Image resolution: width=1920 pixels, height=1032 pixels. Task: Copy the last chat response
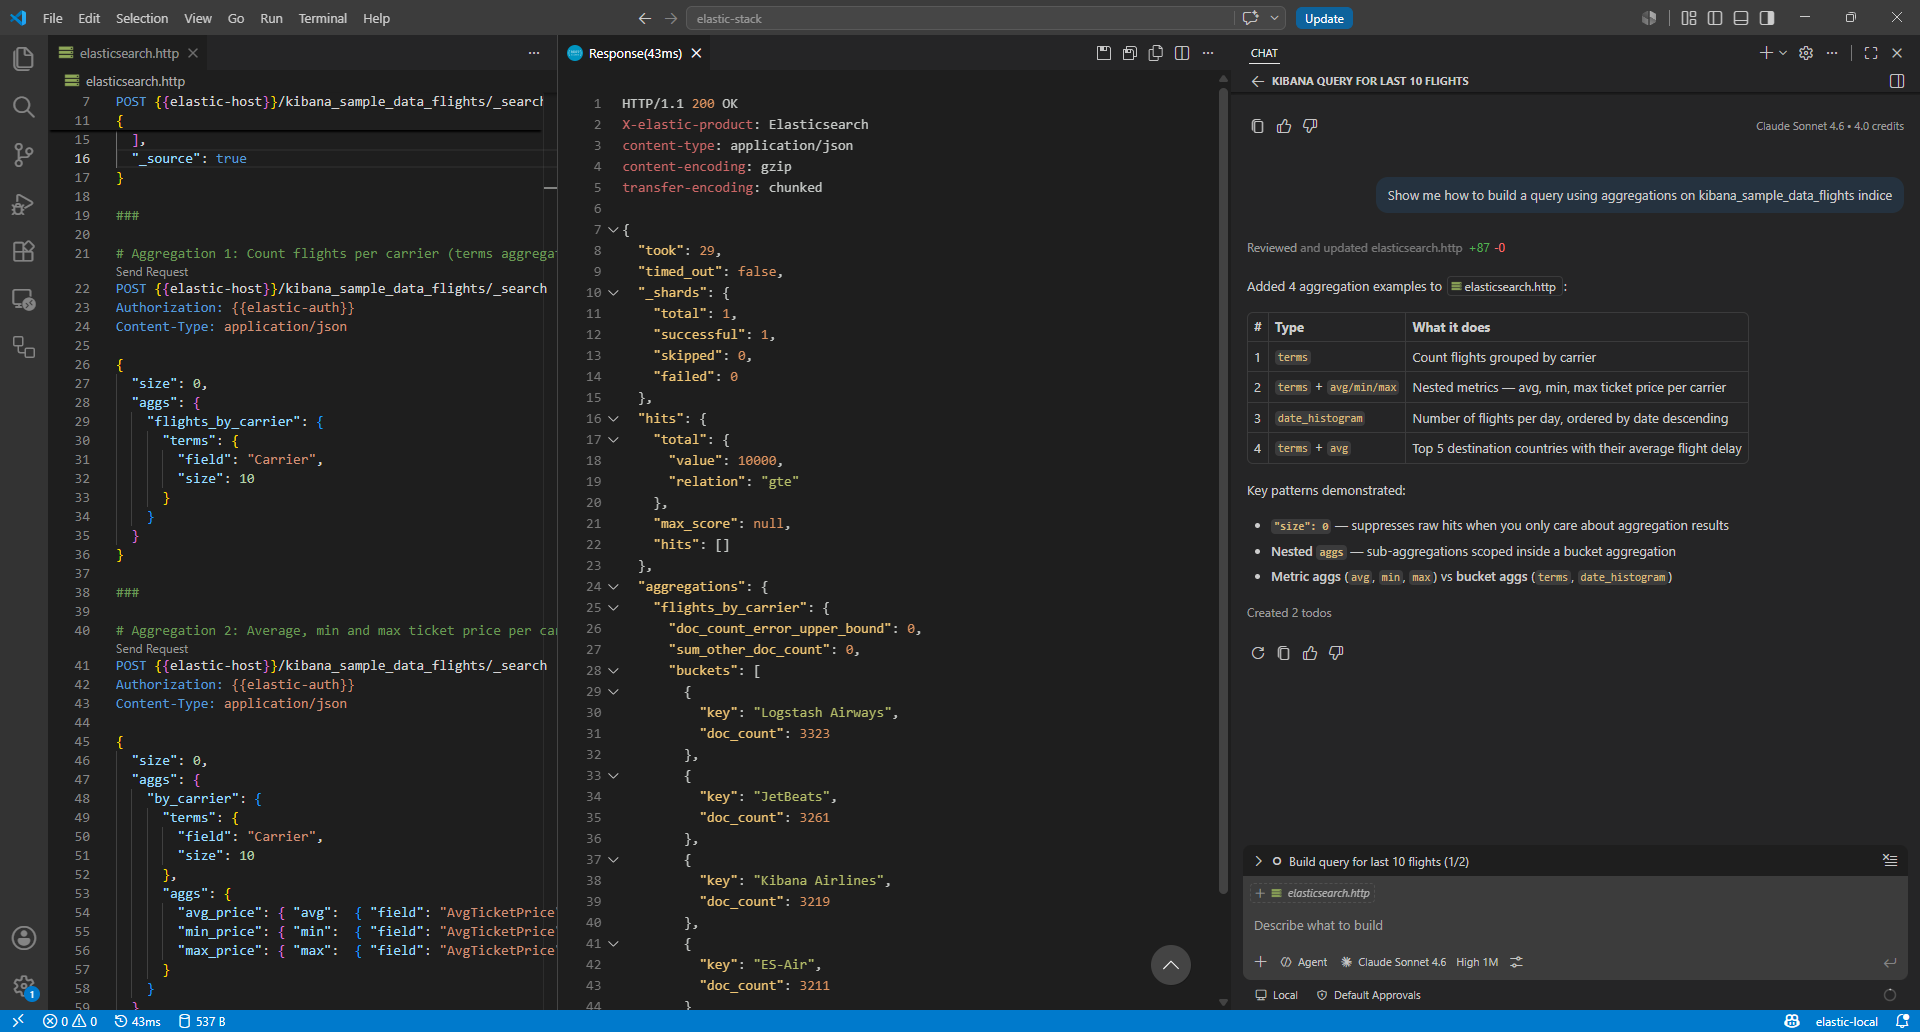click(x=1284, y=653)
